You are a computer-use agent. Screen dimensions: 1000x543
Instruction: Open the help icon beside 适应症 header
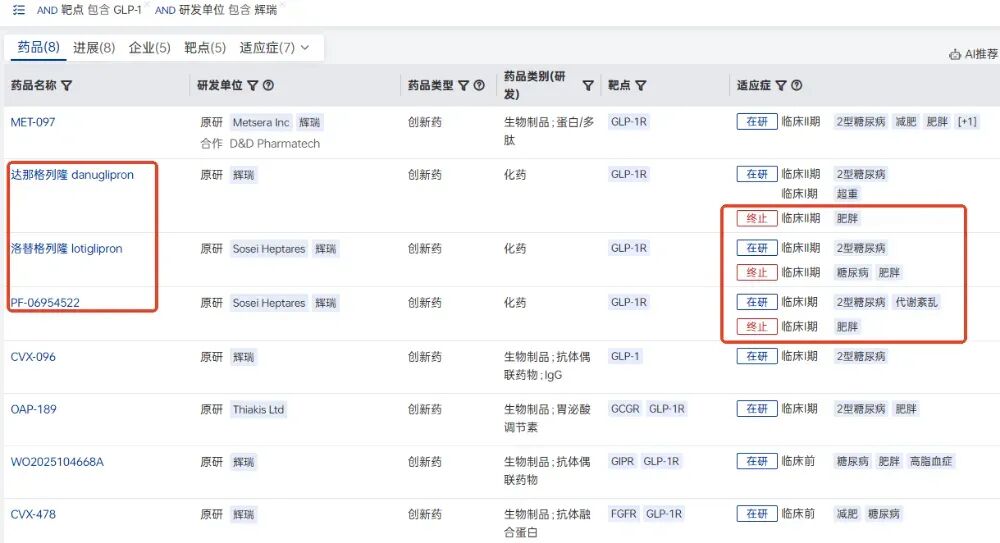797,86
